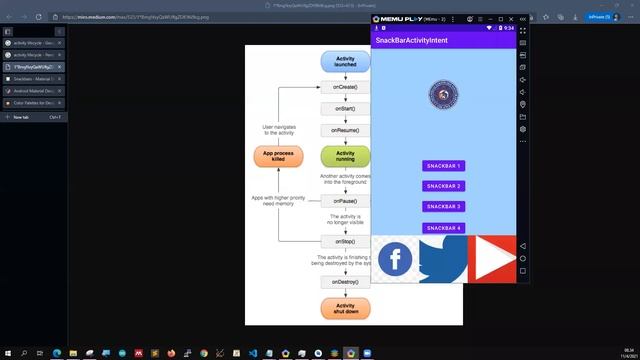
Task: Decrease emulator volume with speaker-down icon
Action: tap(523, 92)
